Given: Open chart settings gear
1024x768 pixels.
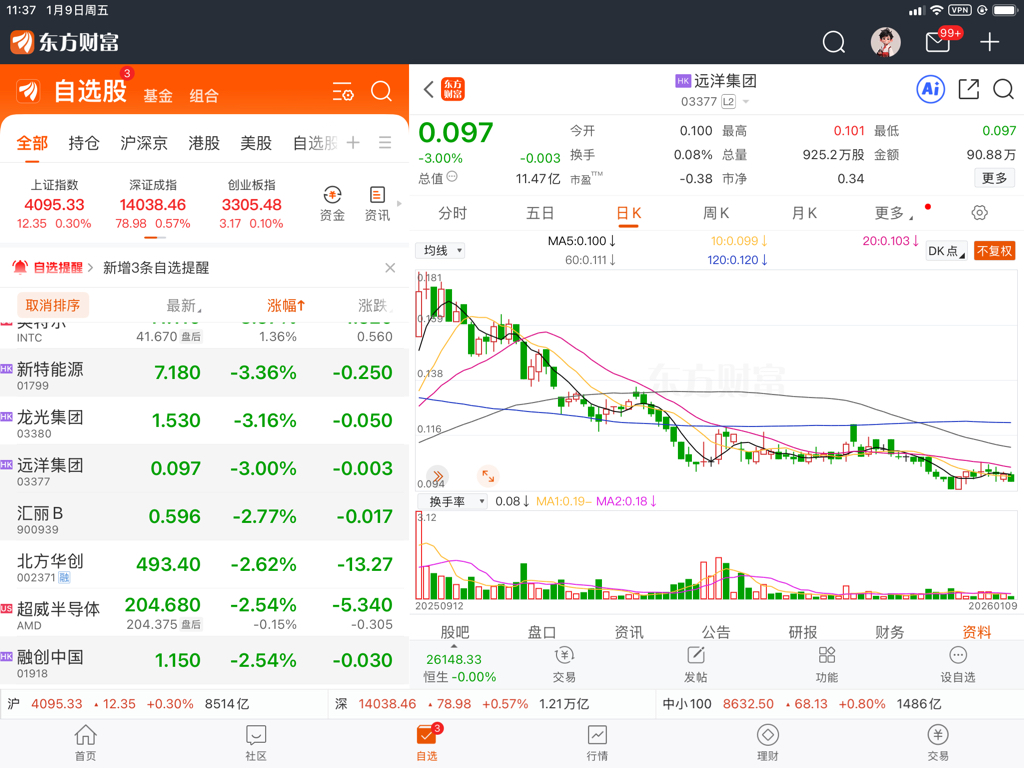Looking at the screenshot, I should click(x=979, y=213).
